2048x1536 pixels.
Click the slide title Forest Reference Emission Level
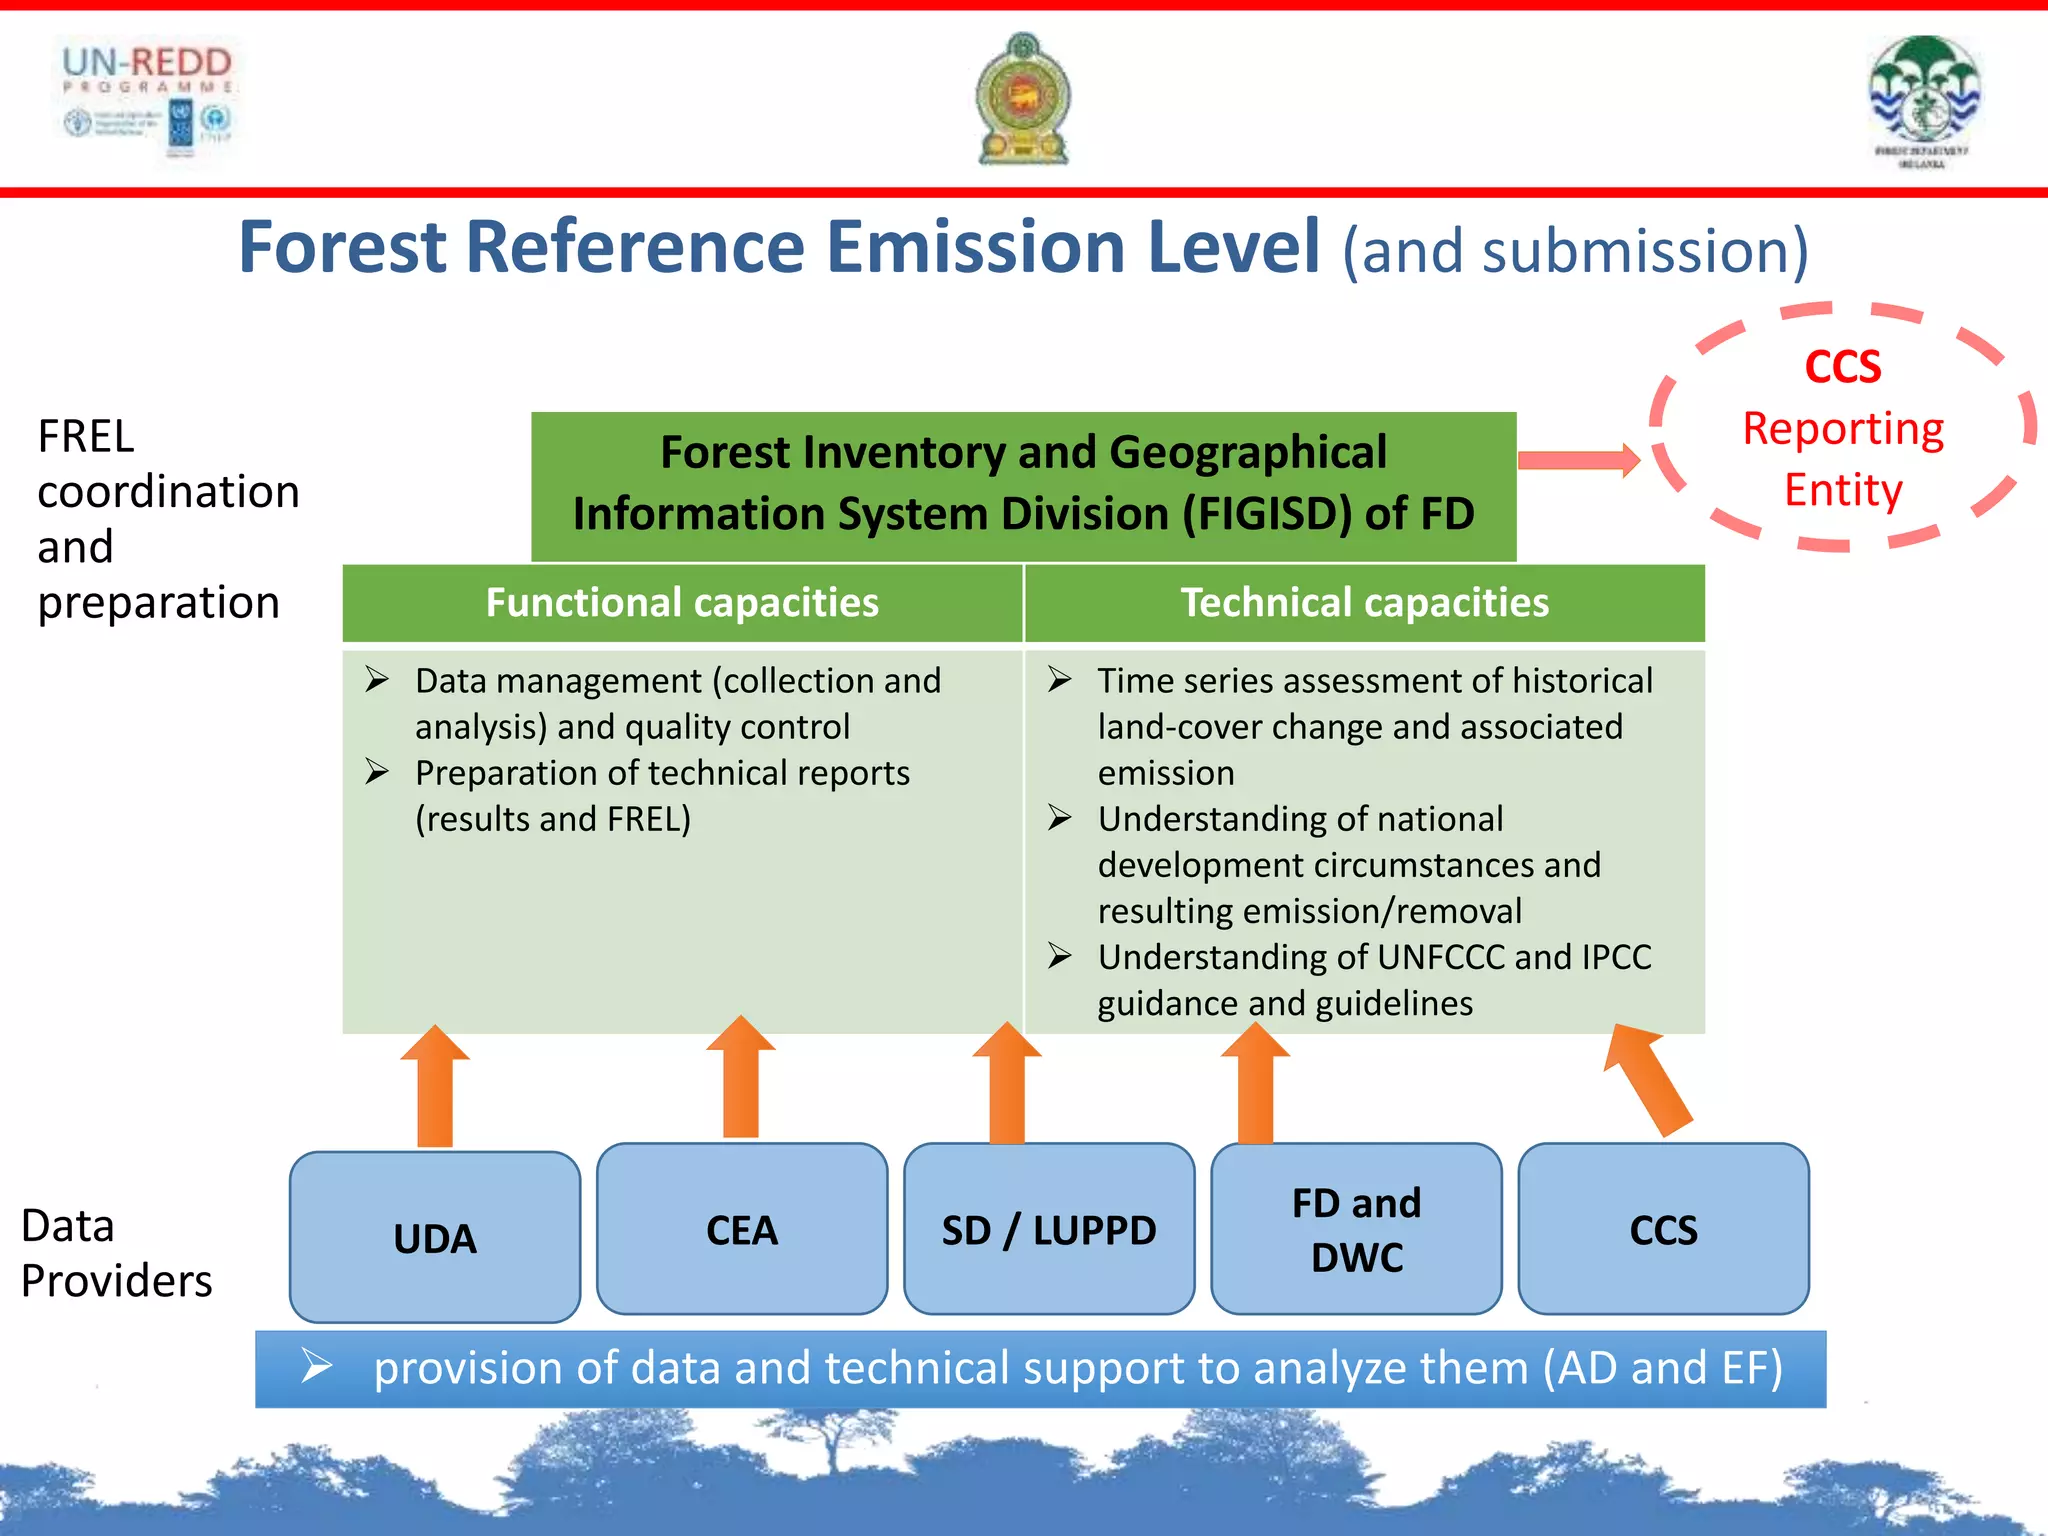click(780, 247)
